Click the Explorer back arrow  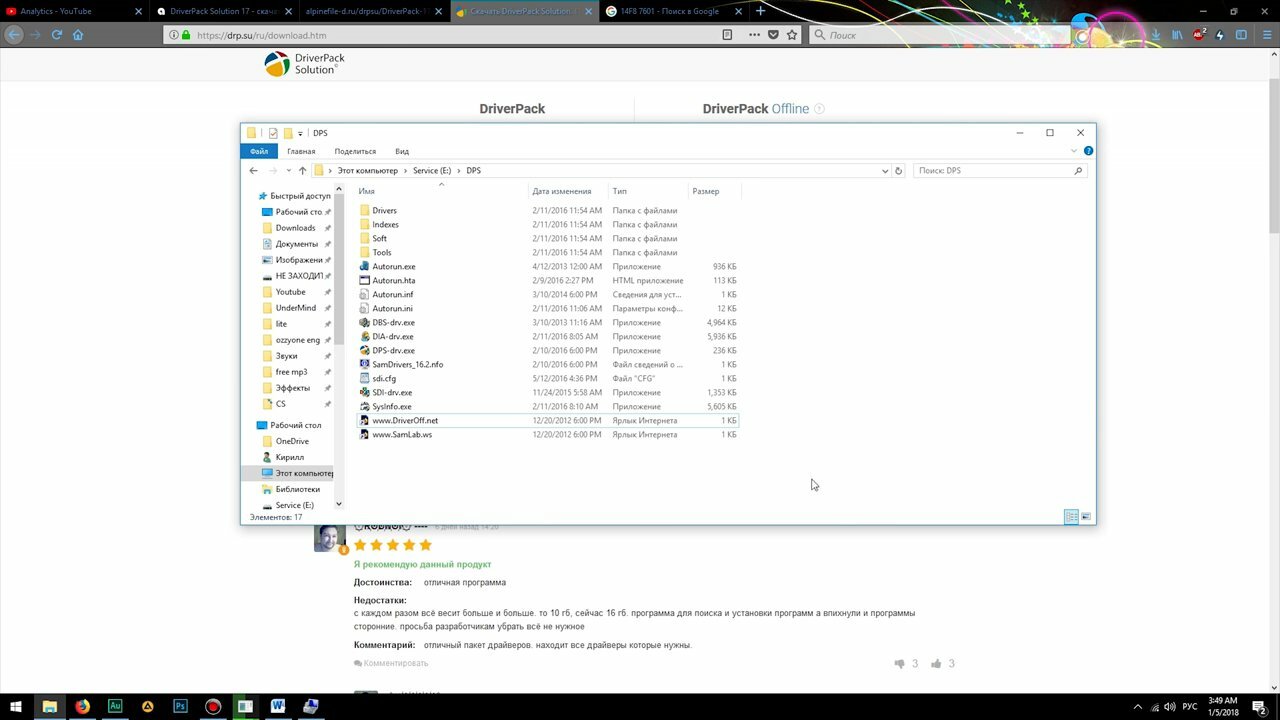[254, 171]
